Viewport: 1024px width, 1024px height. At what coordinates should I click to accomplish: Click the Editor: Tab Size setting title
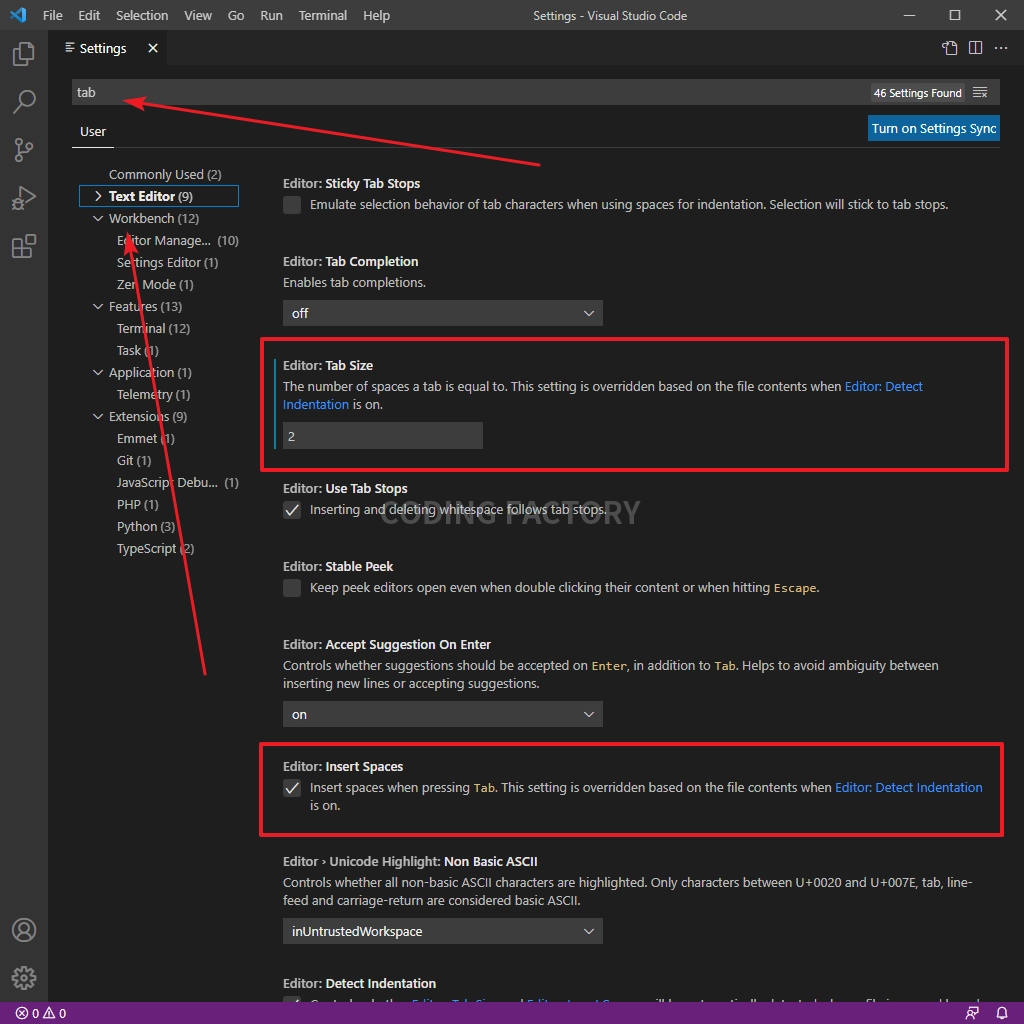click(x=328, y=366)
